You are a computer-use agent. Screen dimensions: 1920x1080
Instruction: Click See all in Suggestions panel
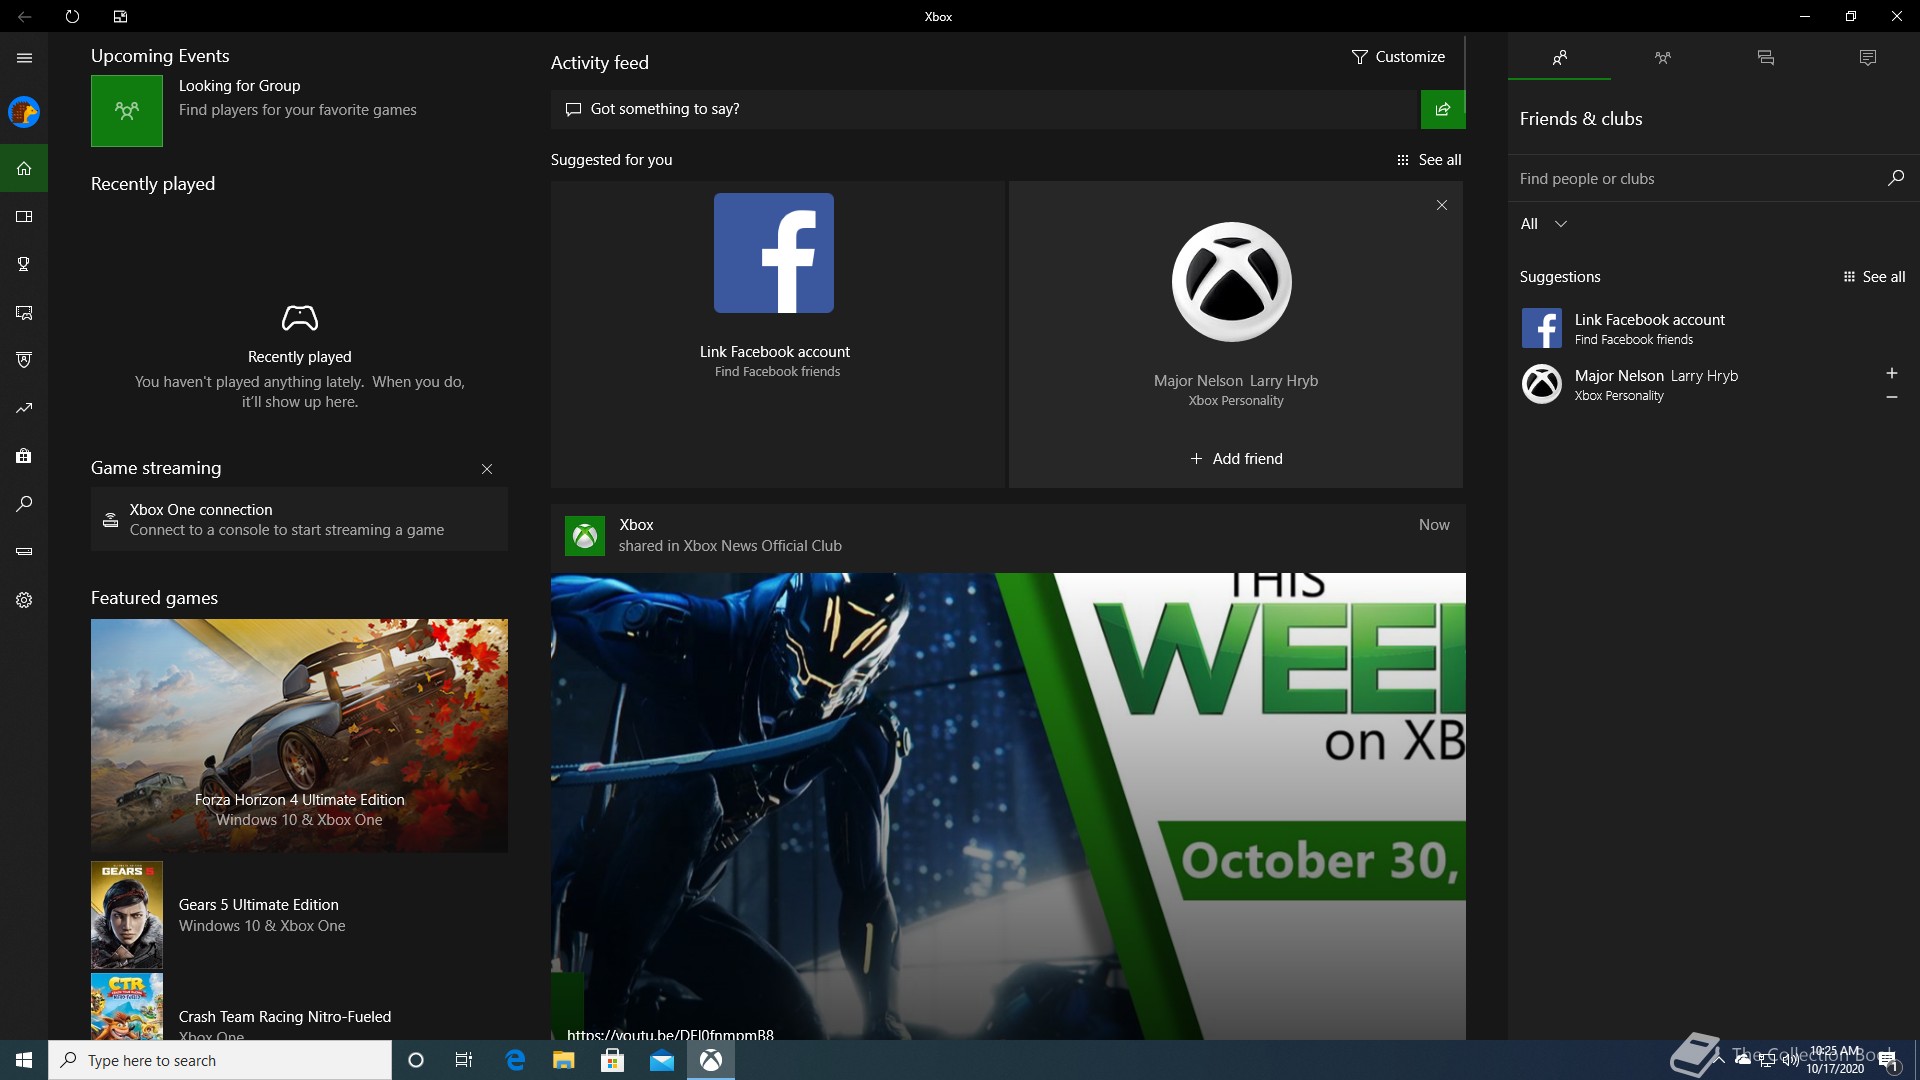click(x=1874, y=277)
